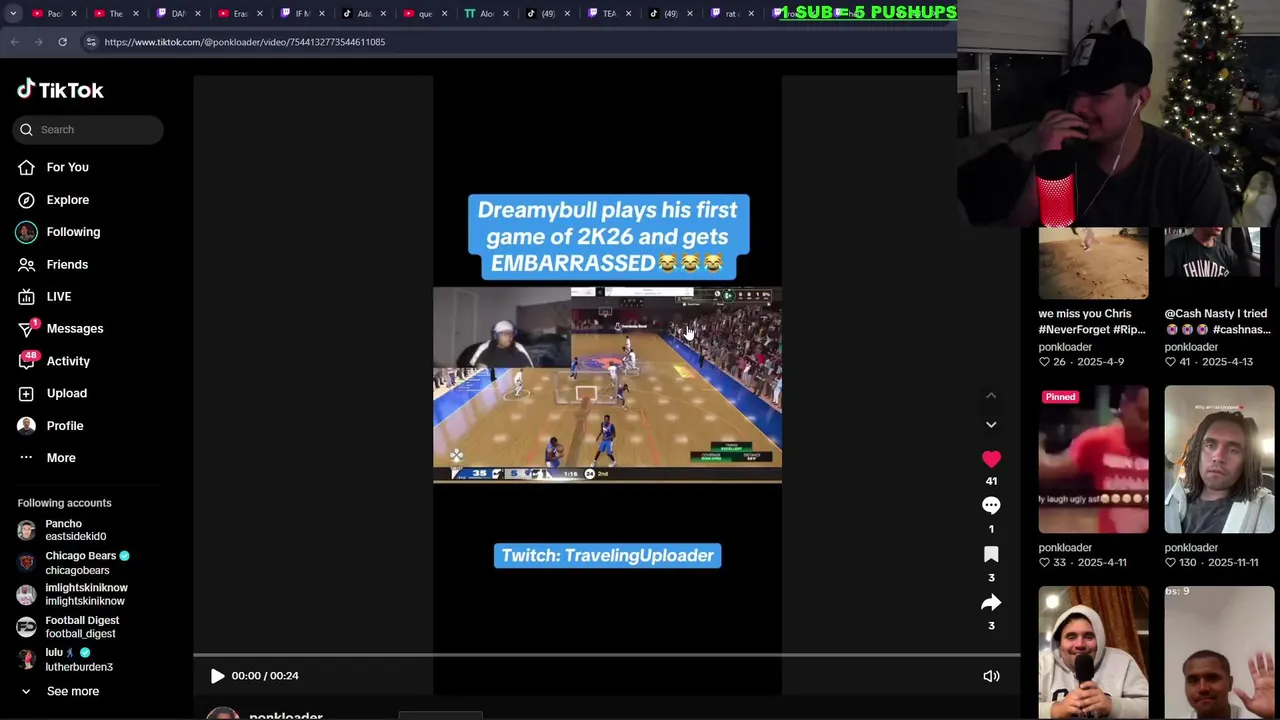Image resolution: width=1280 pixels, height=720 pixels.
Task: Open the Pinned video thumbnail
Action: coord(1093,460)
